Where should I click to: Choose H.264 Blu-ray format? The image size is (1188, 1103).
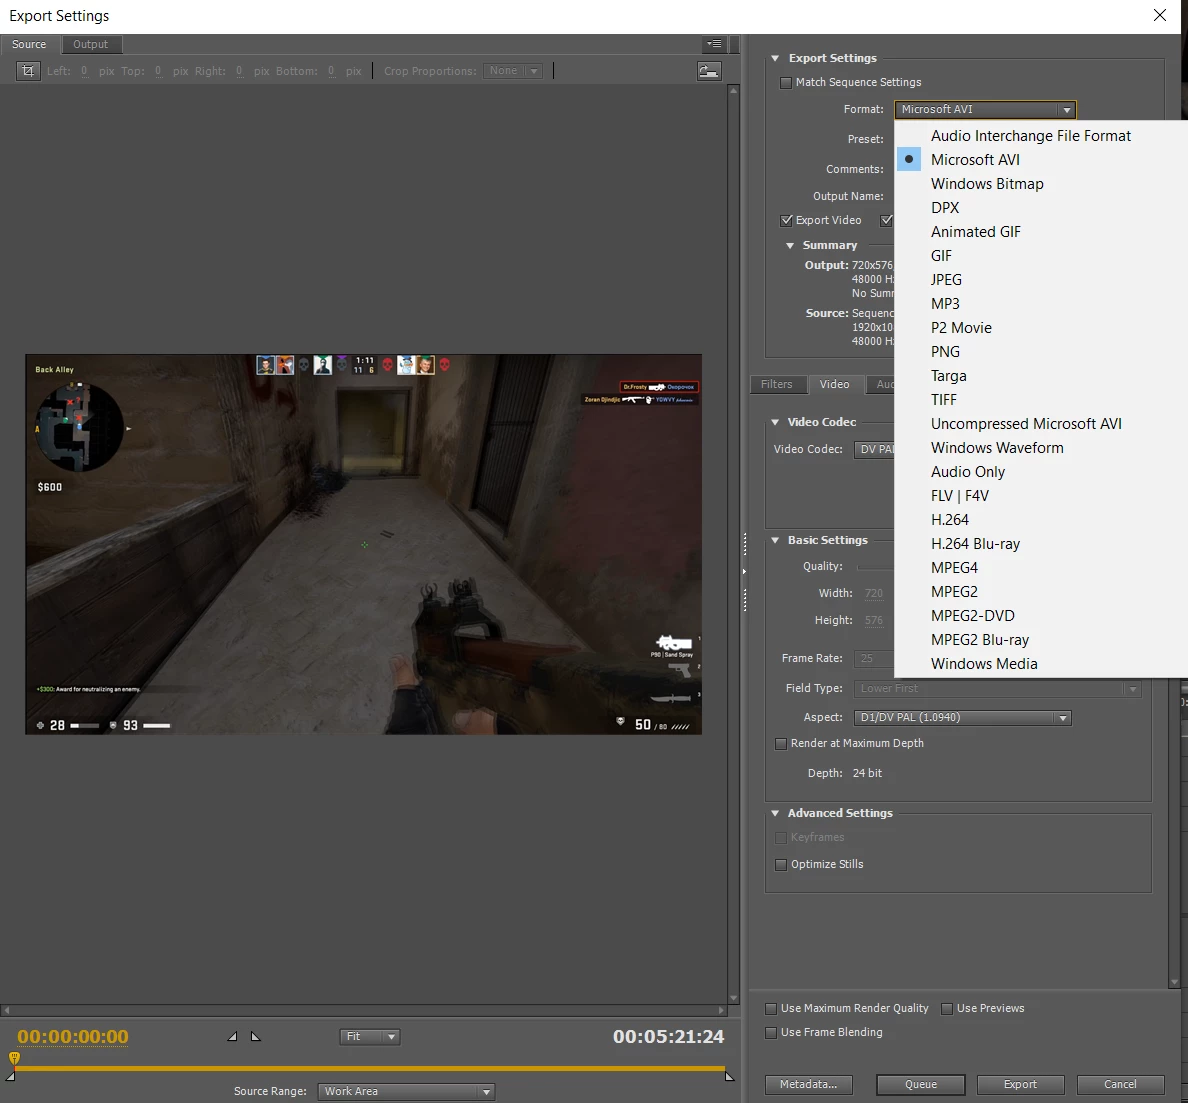click(x=975, y=544)
